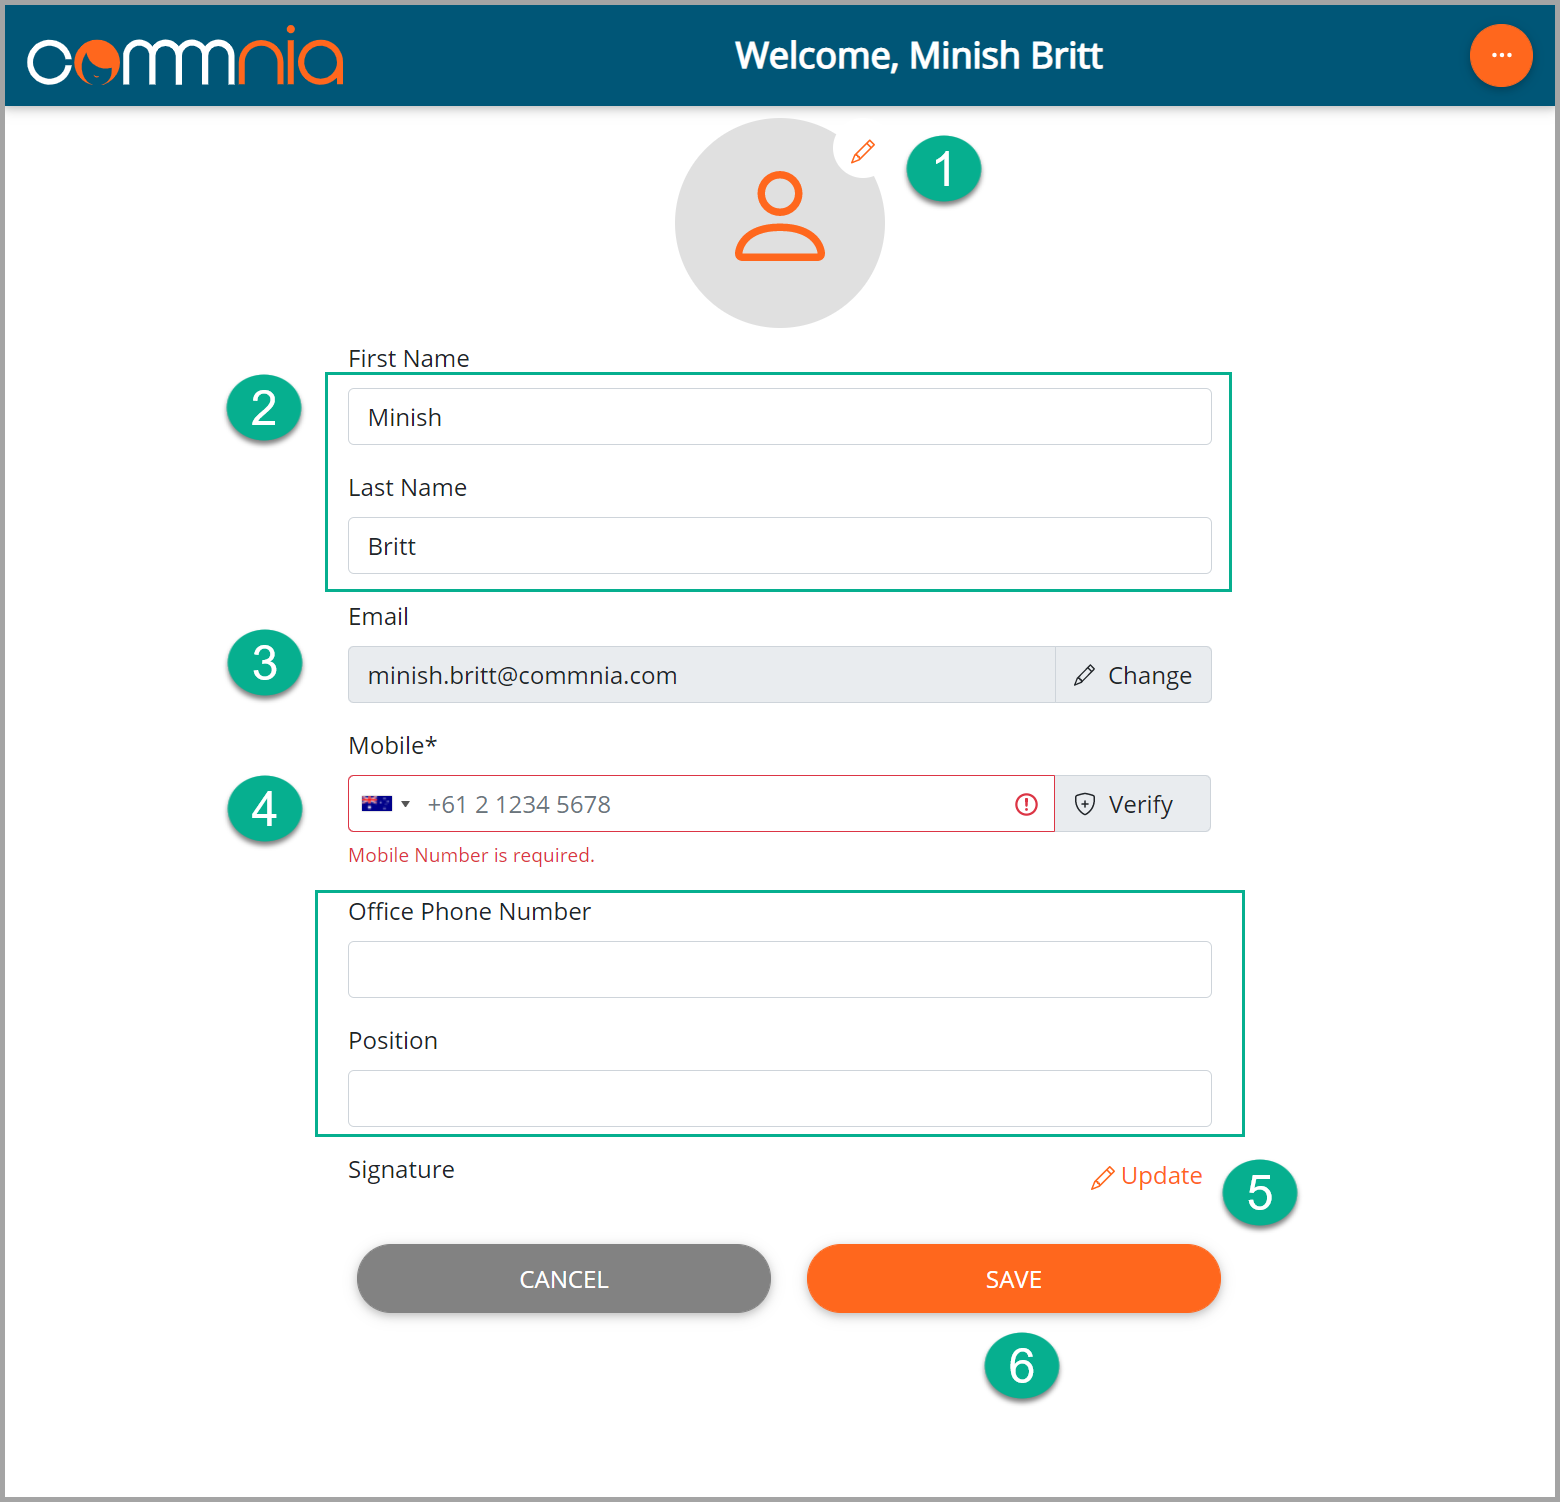Click the SAVE button

[1014, 1279]
